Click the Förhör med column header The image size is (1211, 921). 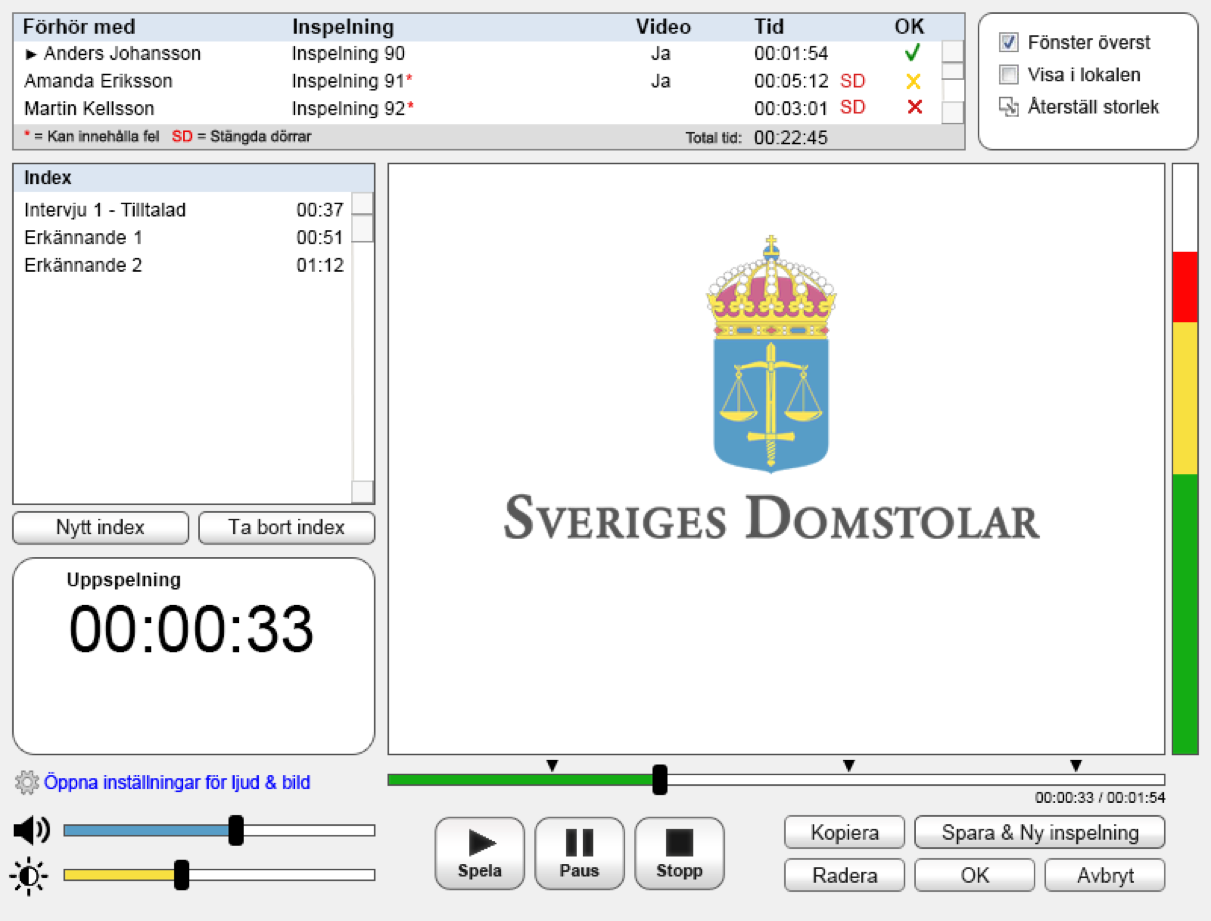79,27
